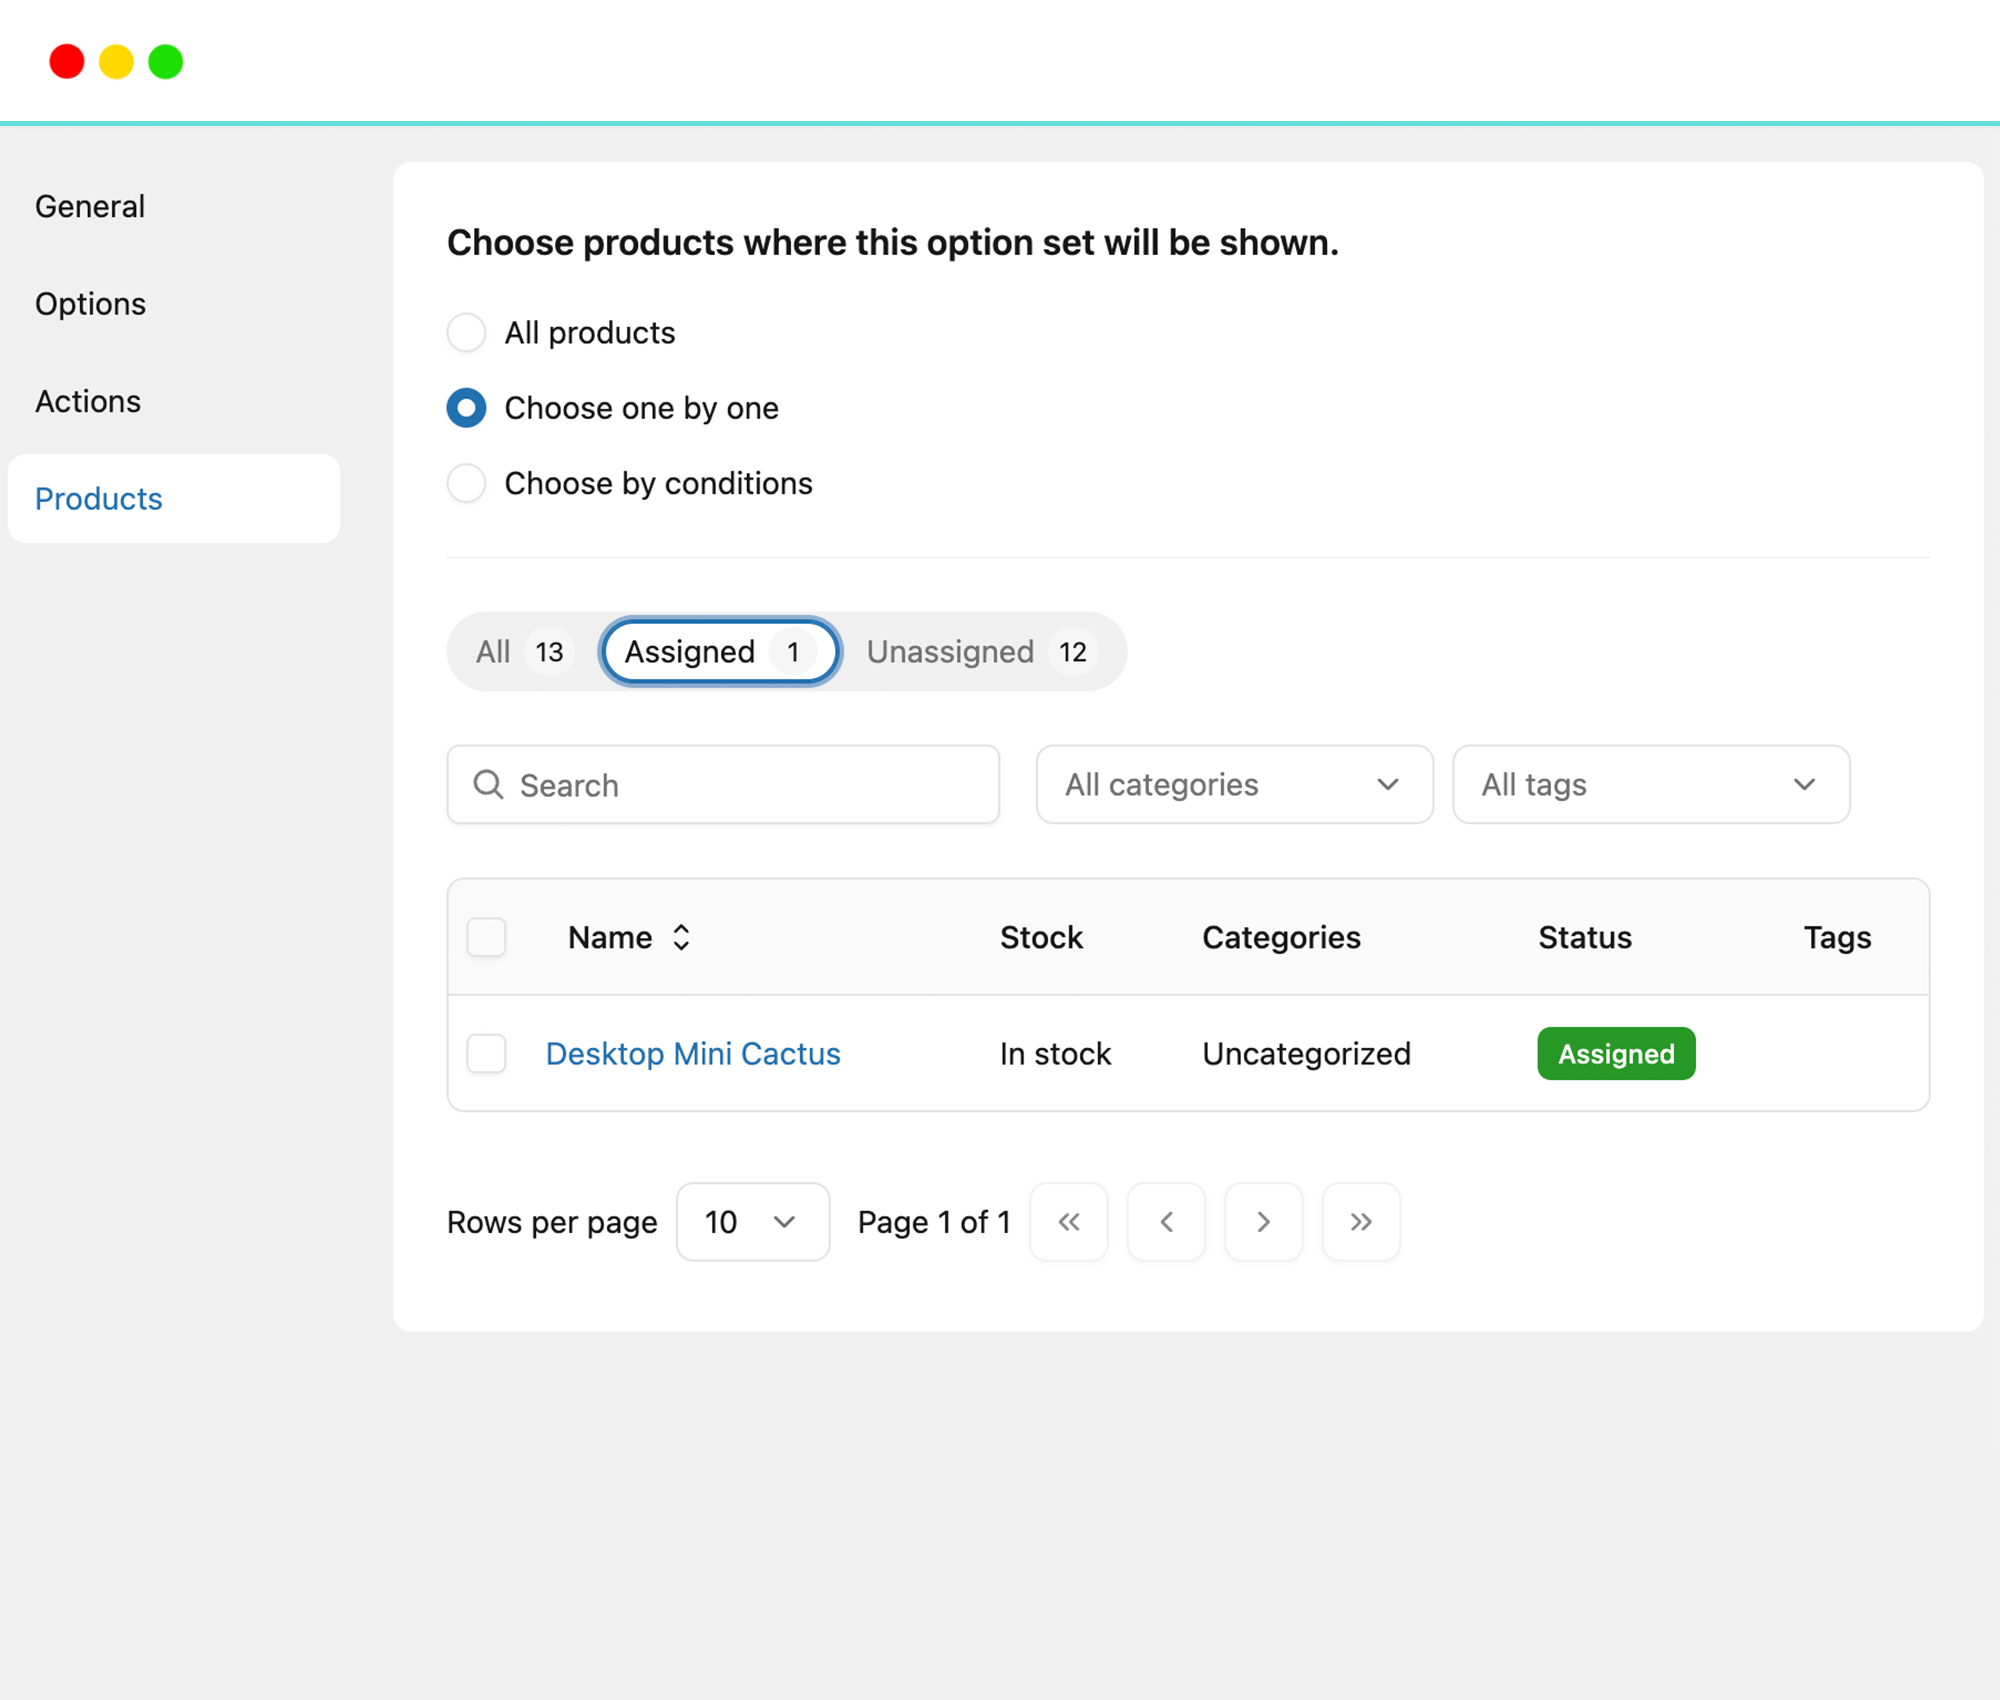Sort by Name column arrows
The image size is (2000, 1700).
[x=681, y=937]
